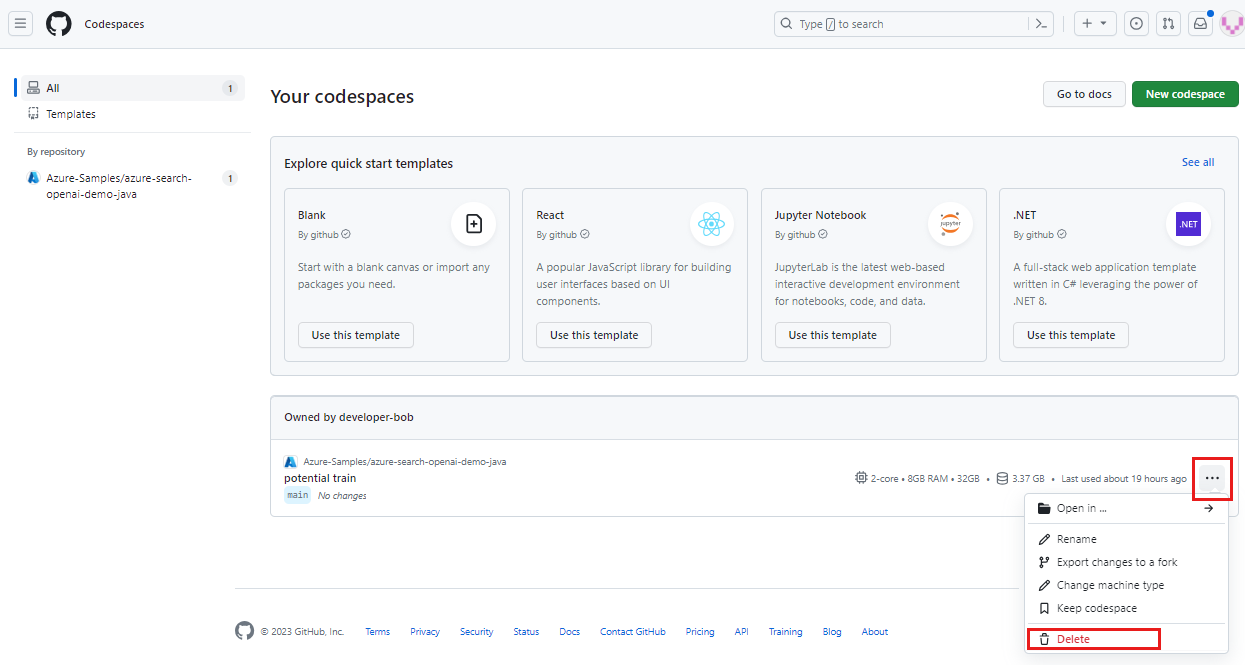Open your profile avatar menu
Viewport: 1245px width, 665px height.
click(1231, 23)
